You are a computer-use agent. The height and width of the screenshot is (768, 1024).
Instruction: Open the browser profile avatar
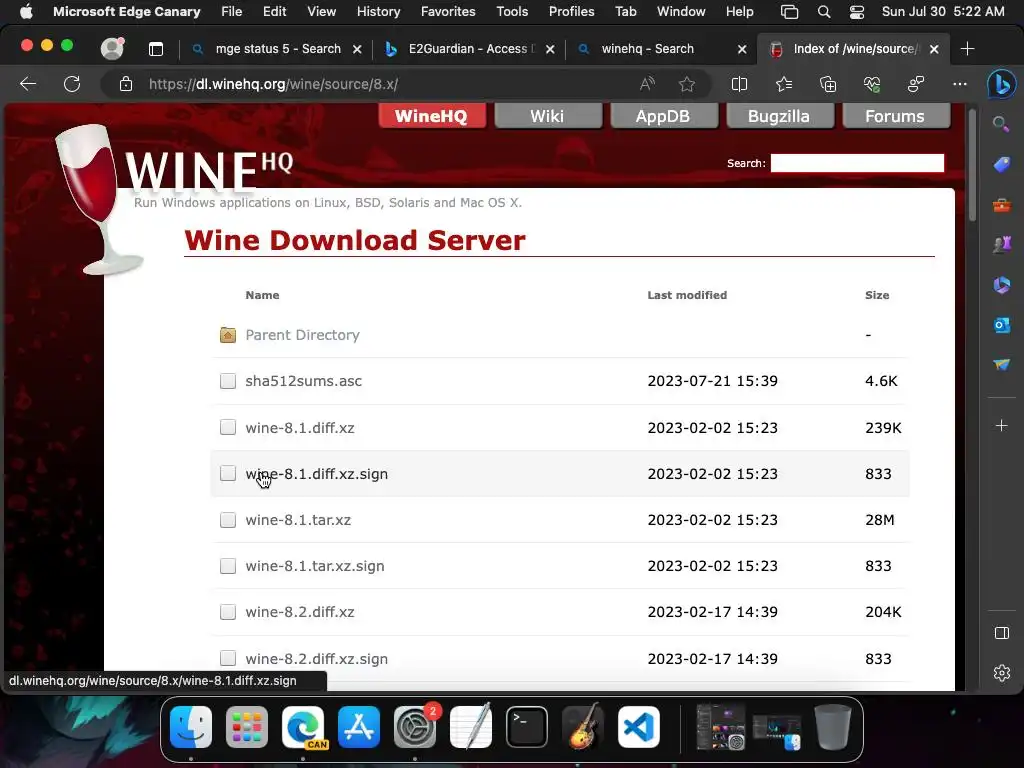coord(112,48)
